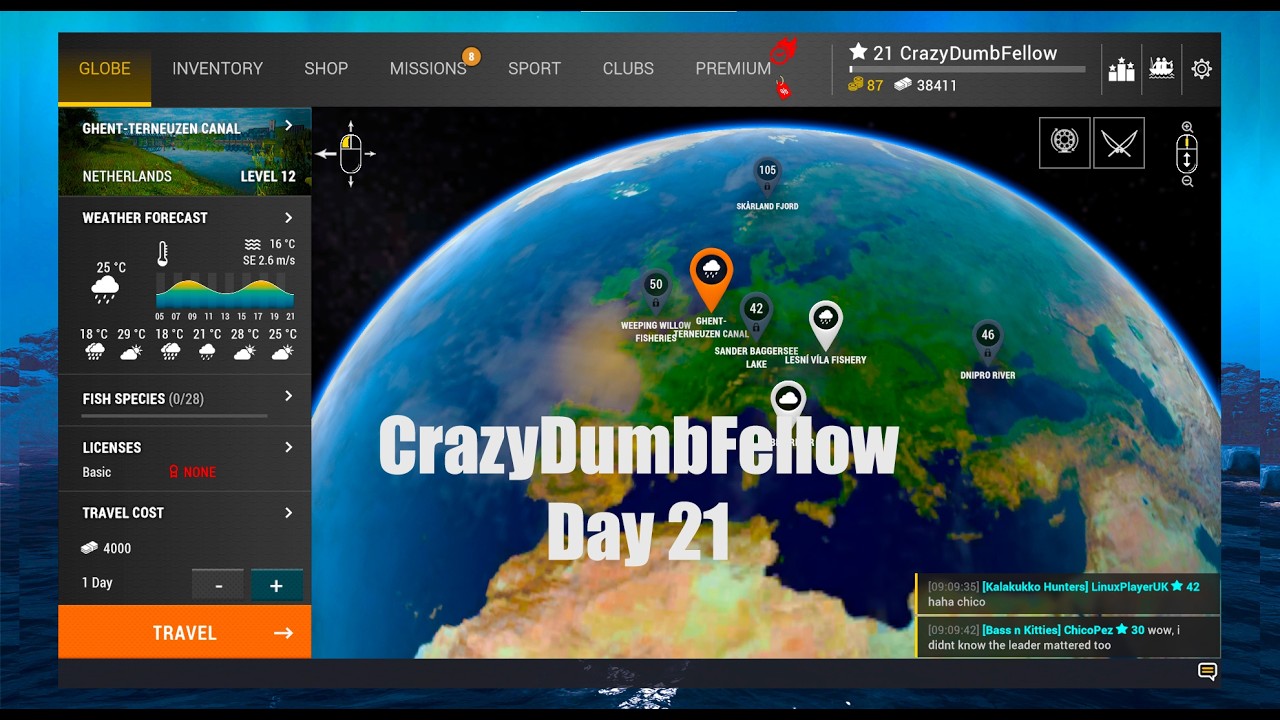The width and height of the screenshot is (1280, 720).
Task: Click LinuxPlayerUK's chat message
Action: click(1068, 594)
